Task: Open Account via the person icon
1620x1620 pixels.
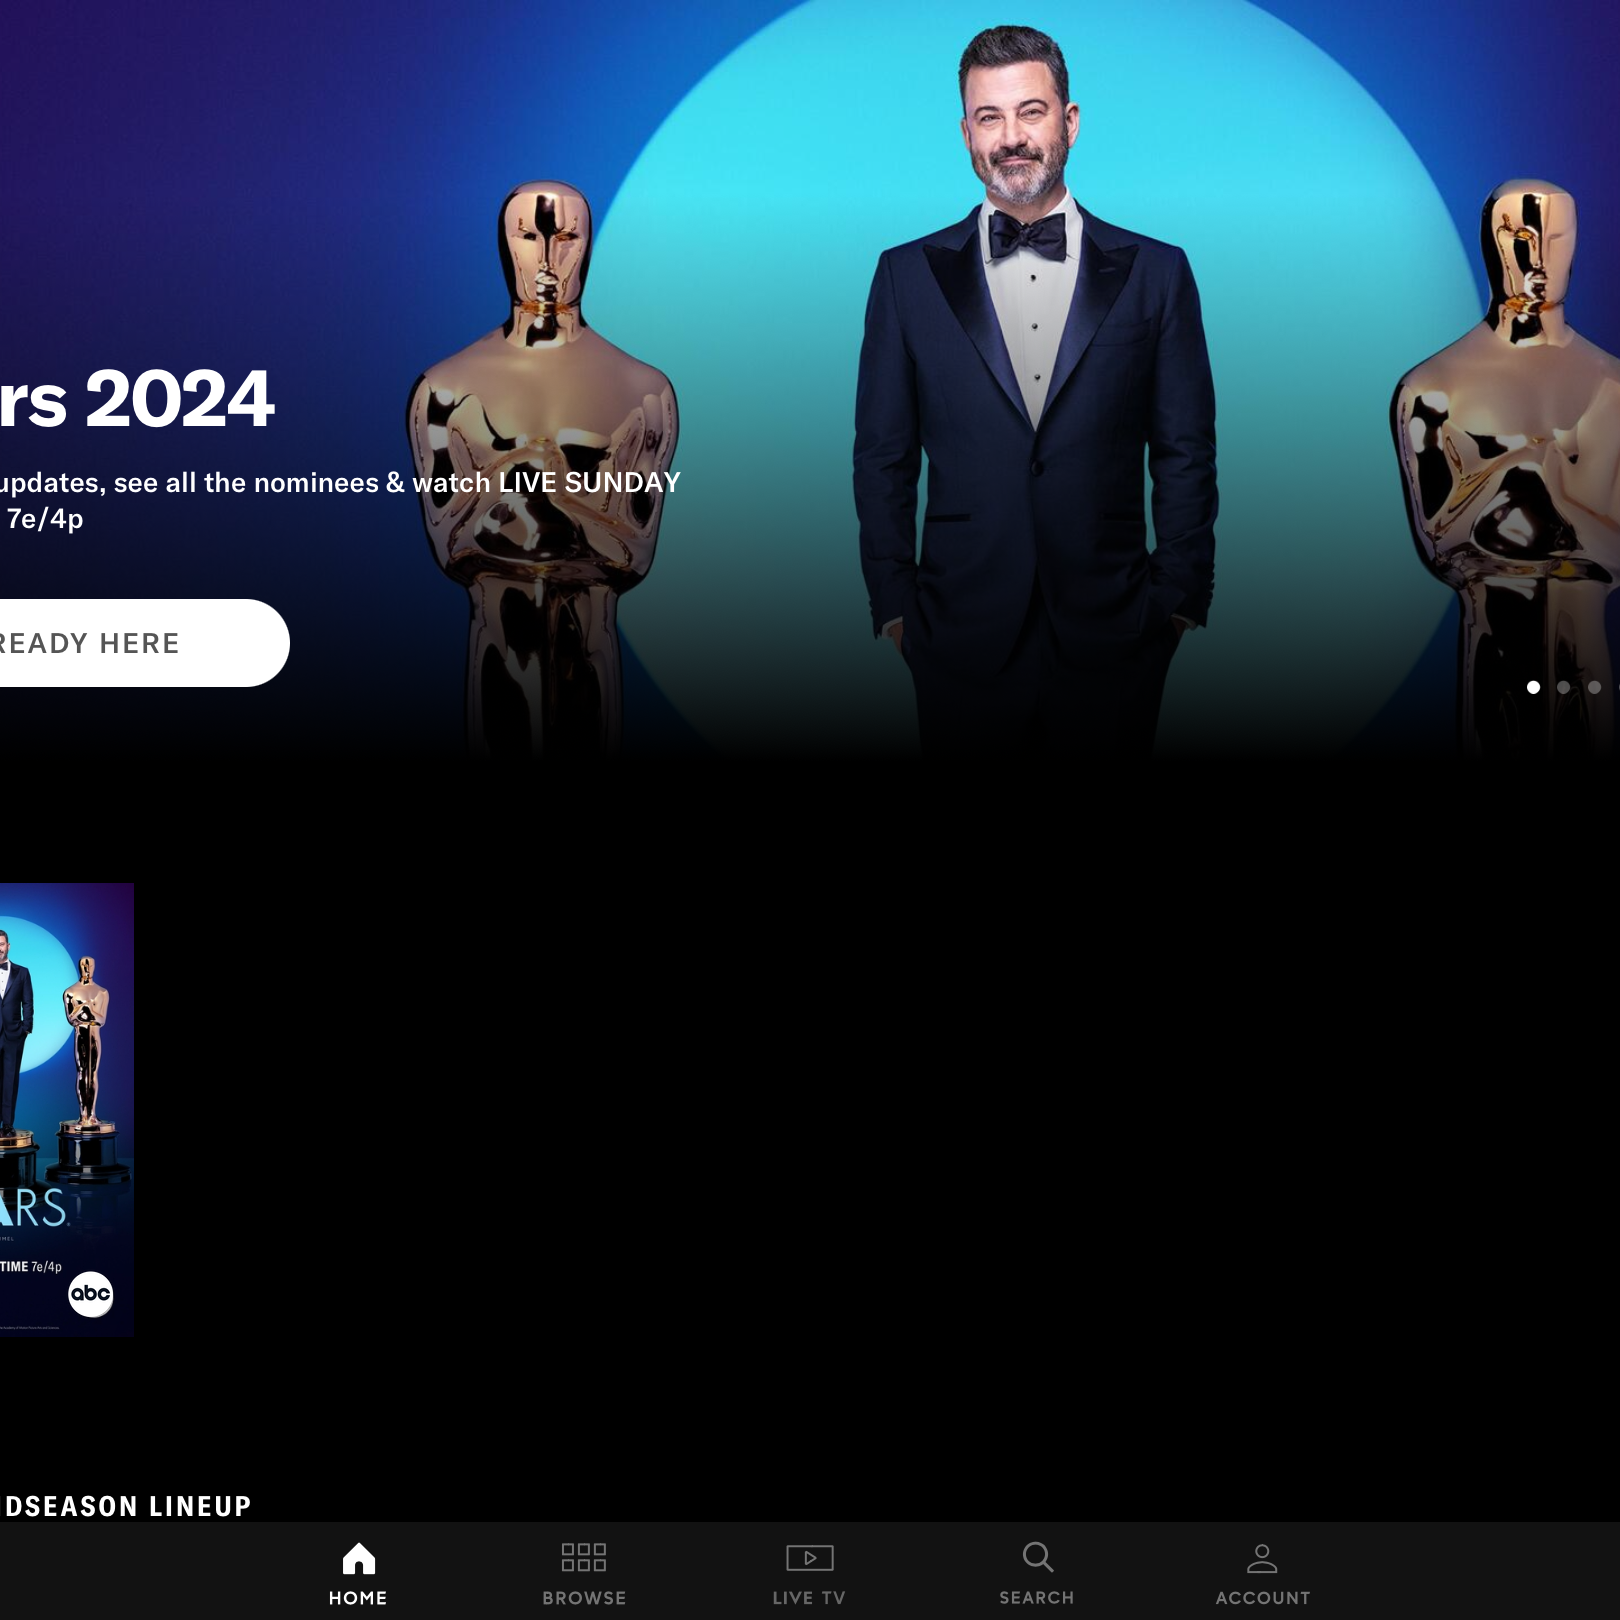Action: (x=1262, y=1558)
